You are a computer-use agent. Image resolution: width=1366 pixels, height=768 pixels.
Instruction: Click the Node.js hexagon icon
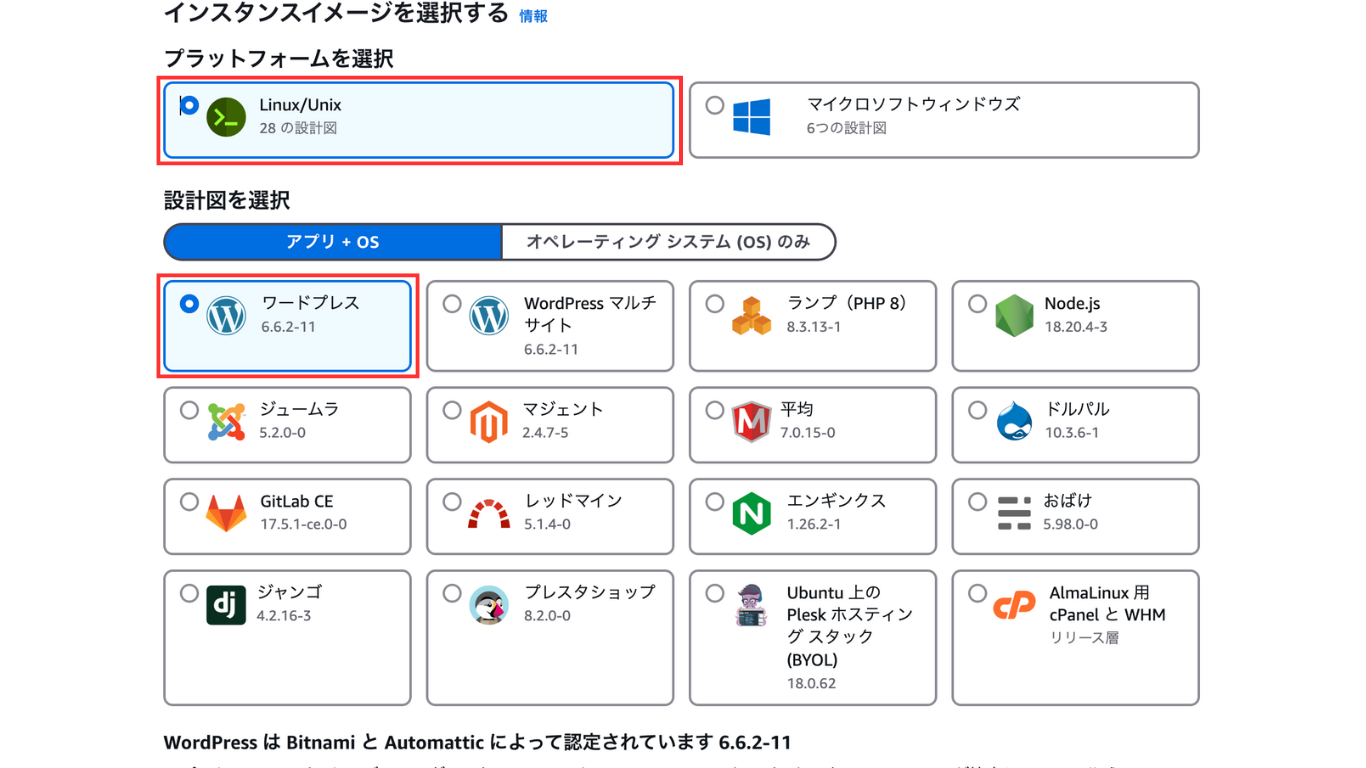pos(1014,316)
